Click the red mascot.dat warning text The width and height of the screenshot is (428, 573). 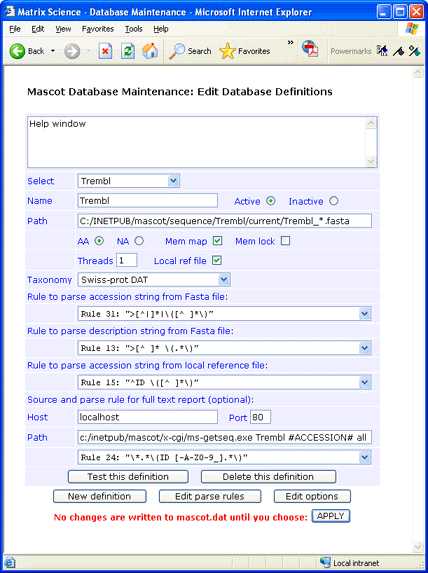pos(181,517)
